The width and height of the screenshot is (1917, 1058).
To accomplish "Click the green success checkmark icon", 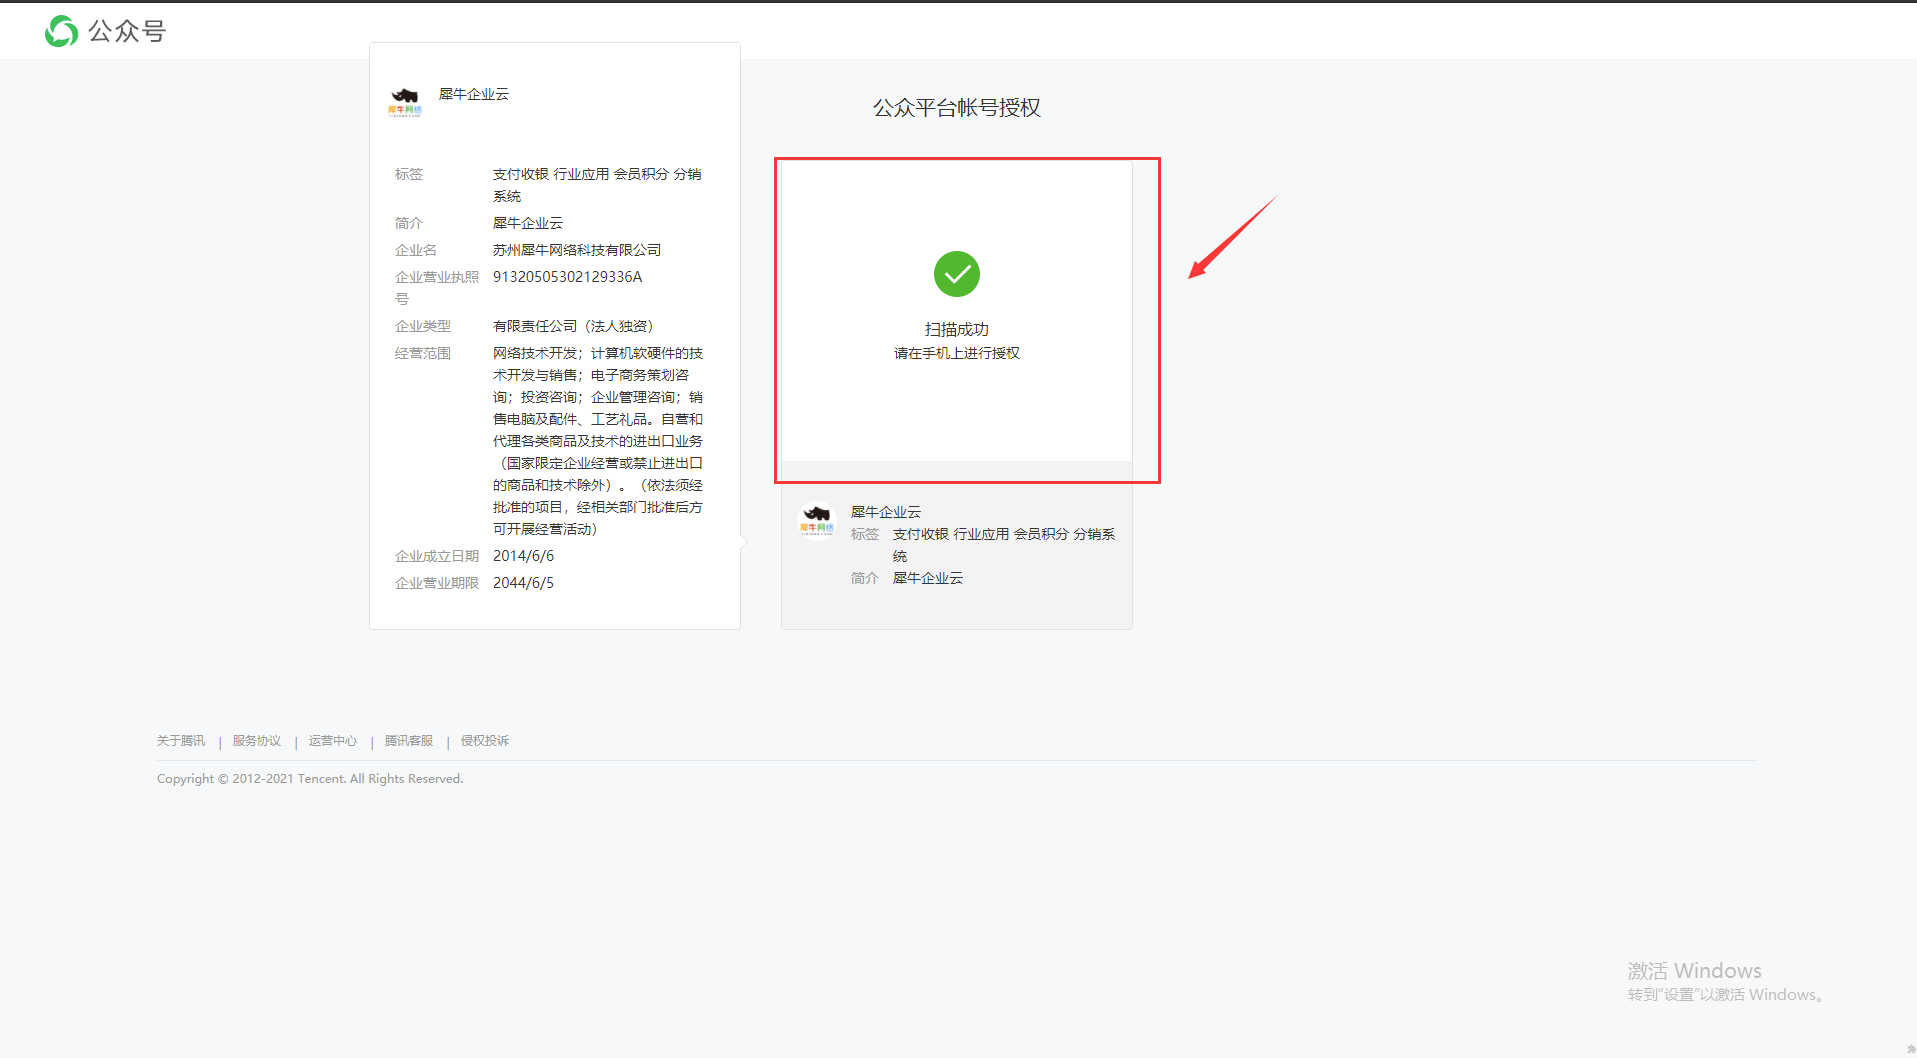I will (957, 274).
